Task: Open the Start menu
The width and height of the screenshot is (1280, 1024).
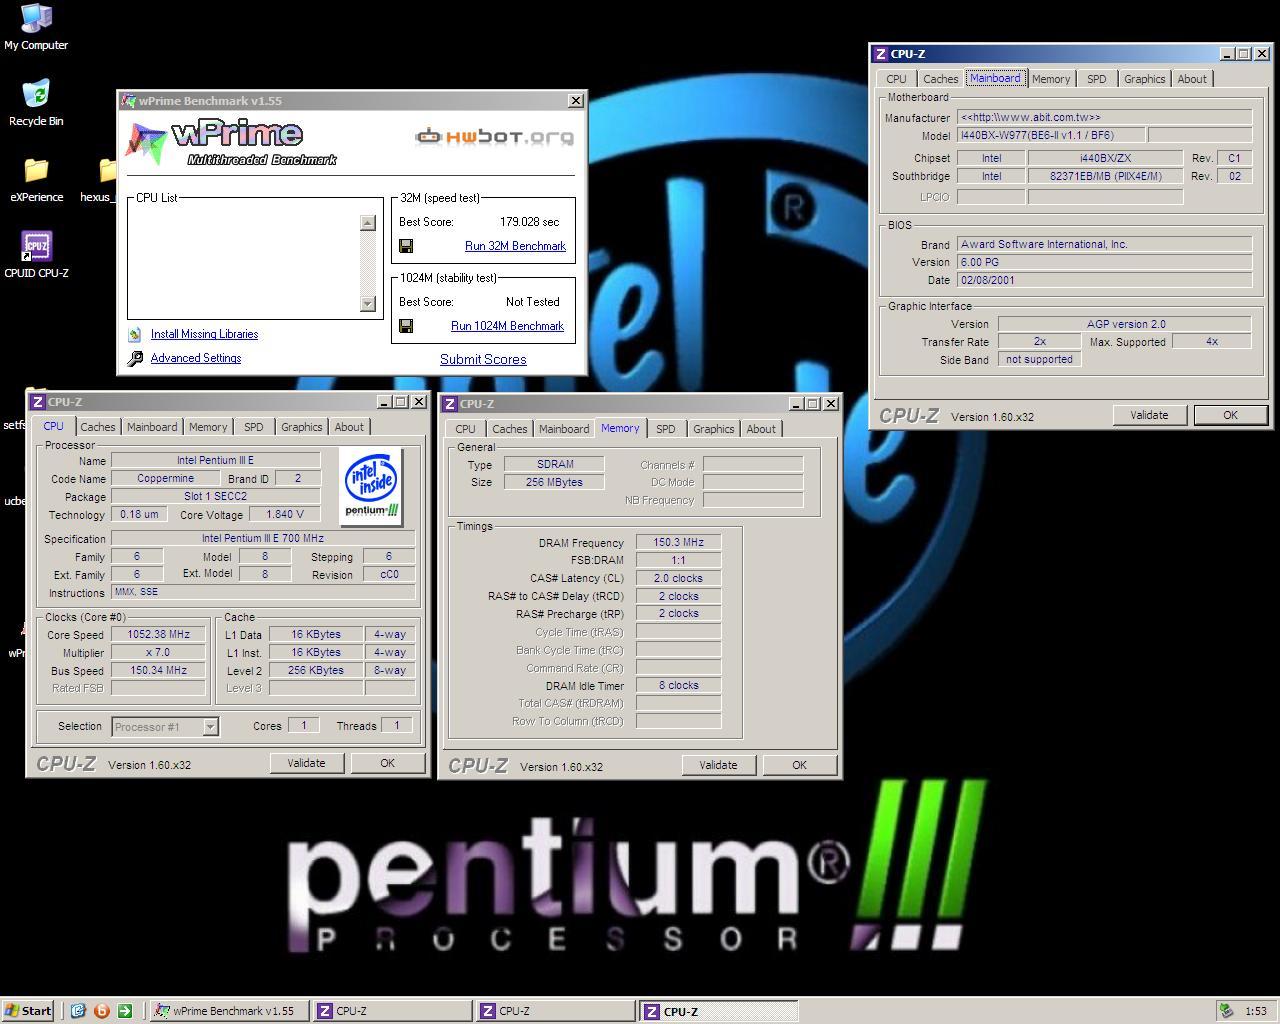Action: pyautogui.click(x=28, y=1011)
